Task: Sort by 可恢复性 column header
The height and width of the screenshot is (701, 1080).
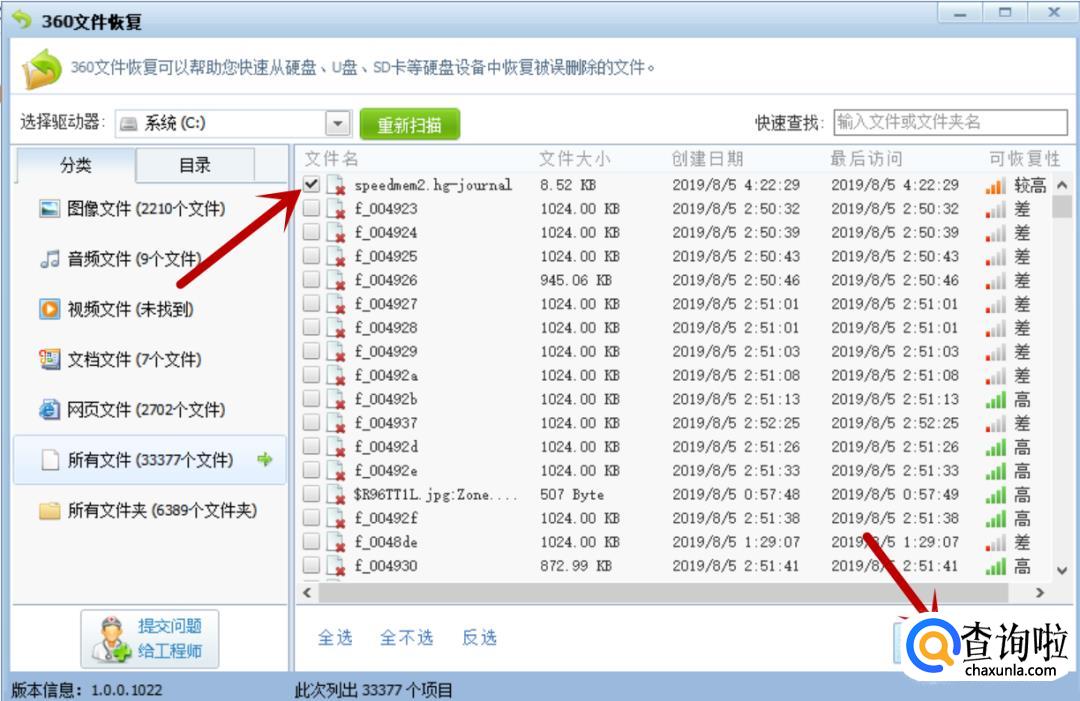Action: 1024,159
